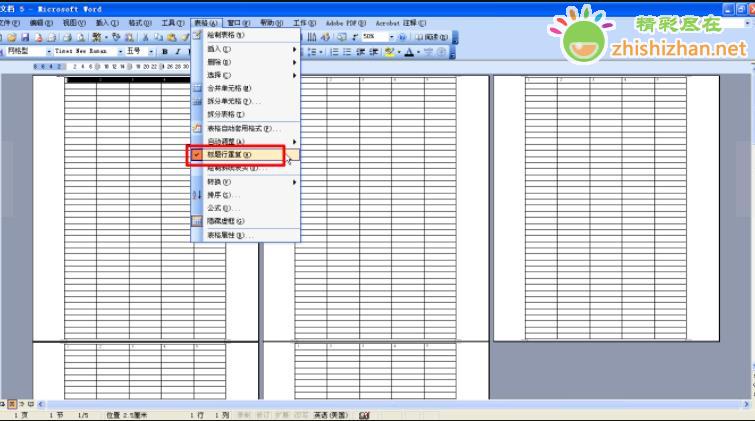Open the 窗口 (Window) menu

(x=238, y=23)
